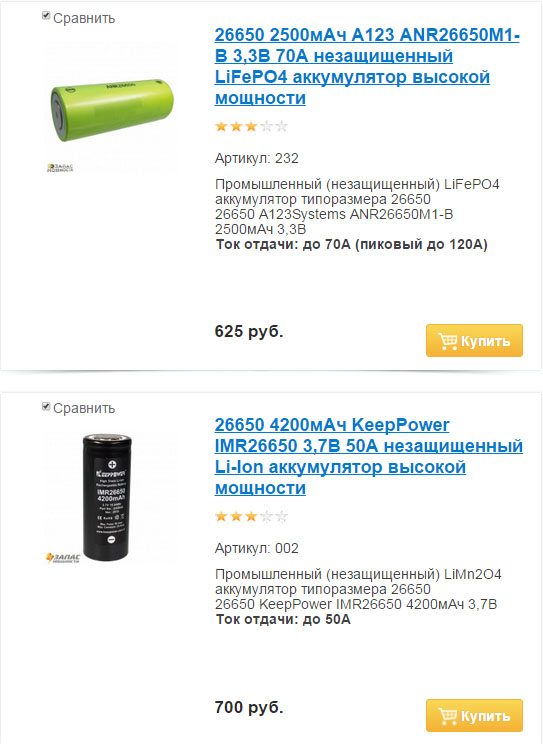
Task: Click Купить button for the 700 руб. item
Action: pos(474,715)
